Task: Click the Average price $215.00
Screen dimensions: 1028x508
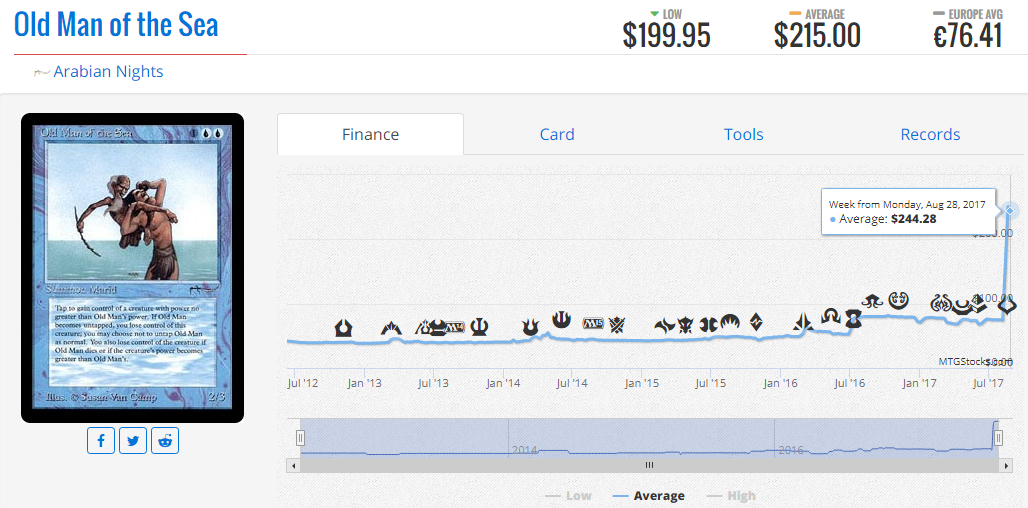Action: (817, 35)
